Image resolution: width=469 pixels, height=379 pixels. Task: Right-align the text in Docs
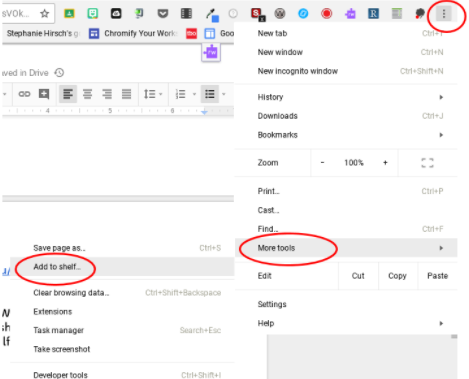click(107, 94)
